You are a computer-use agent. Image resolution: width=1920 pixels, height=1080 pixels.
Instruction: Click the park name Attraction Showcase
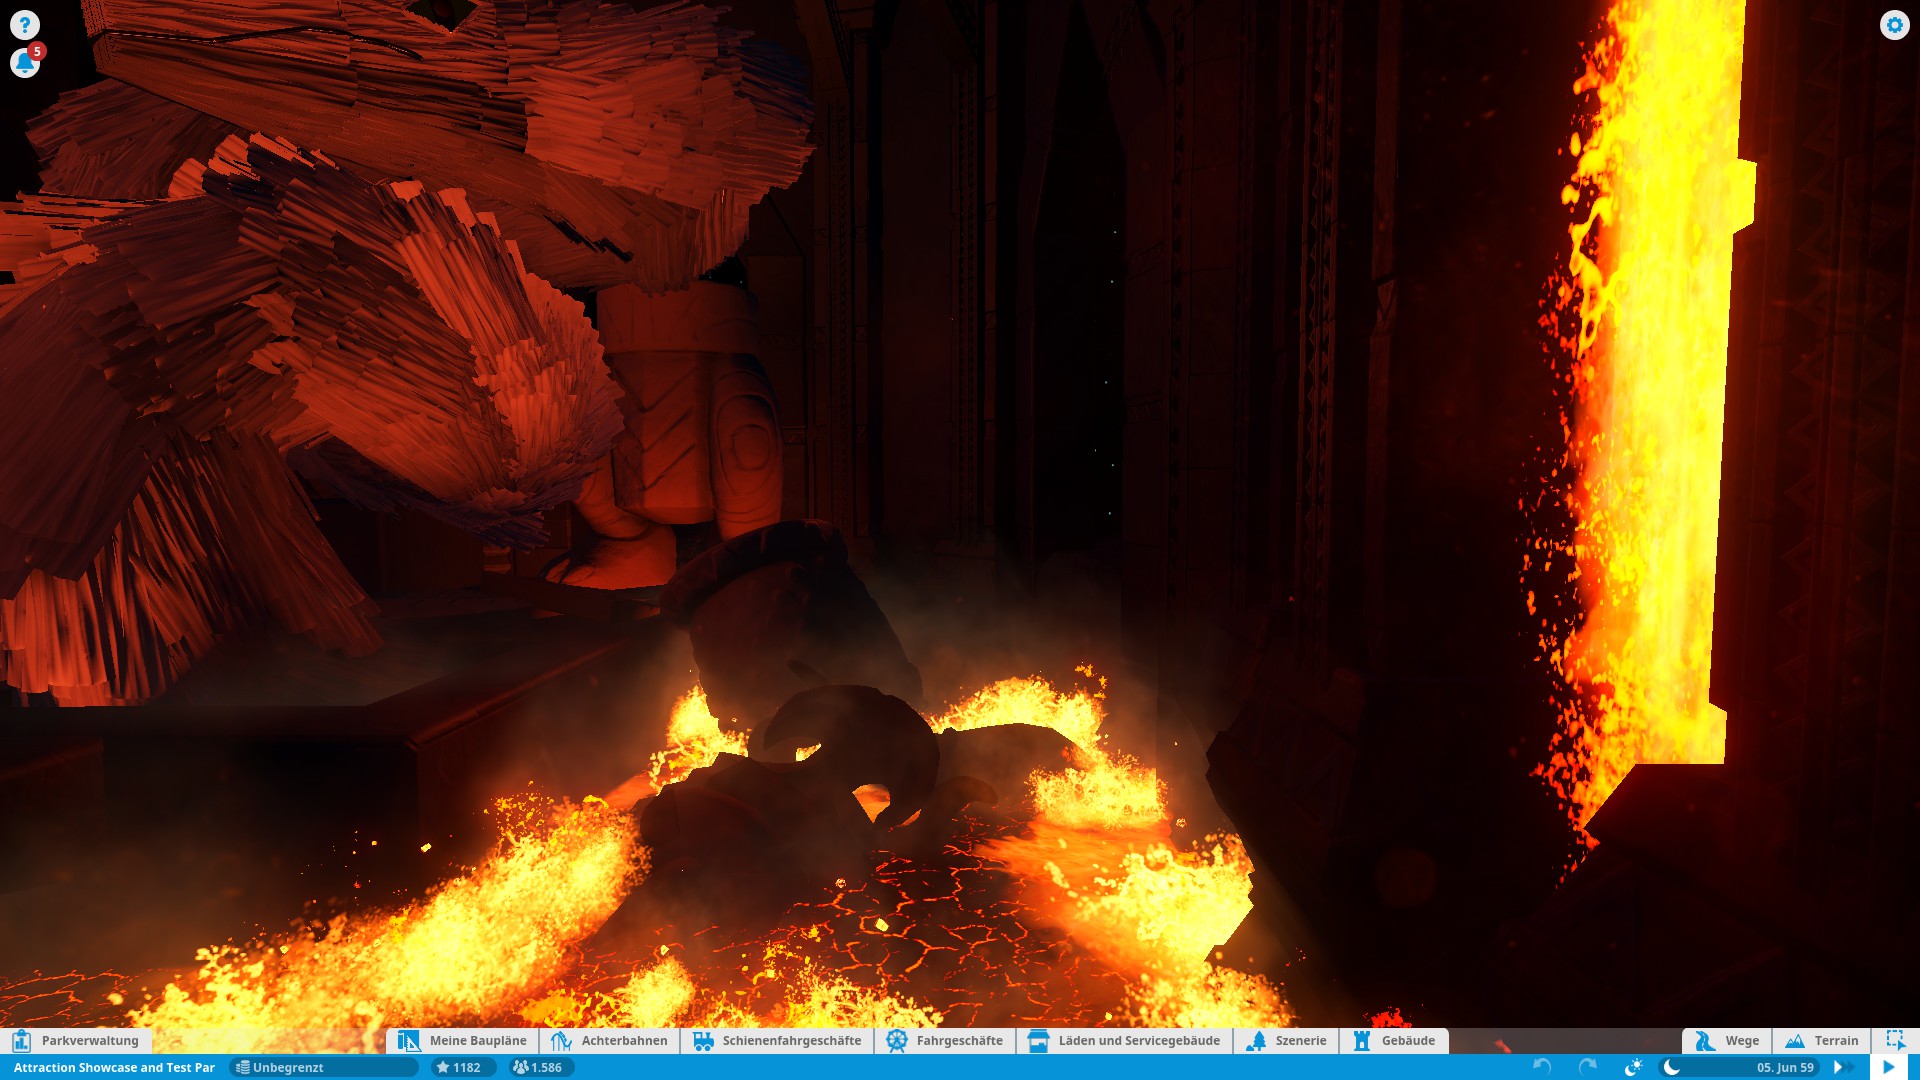click(114, 1068)
